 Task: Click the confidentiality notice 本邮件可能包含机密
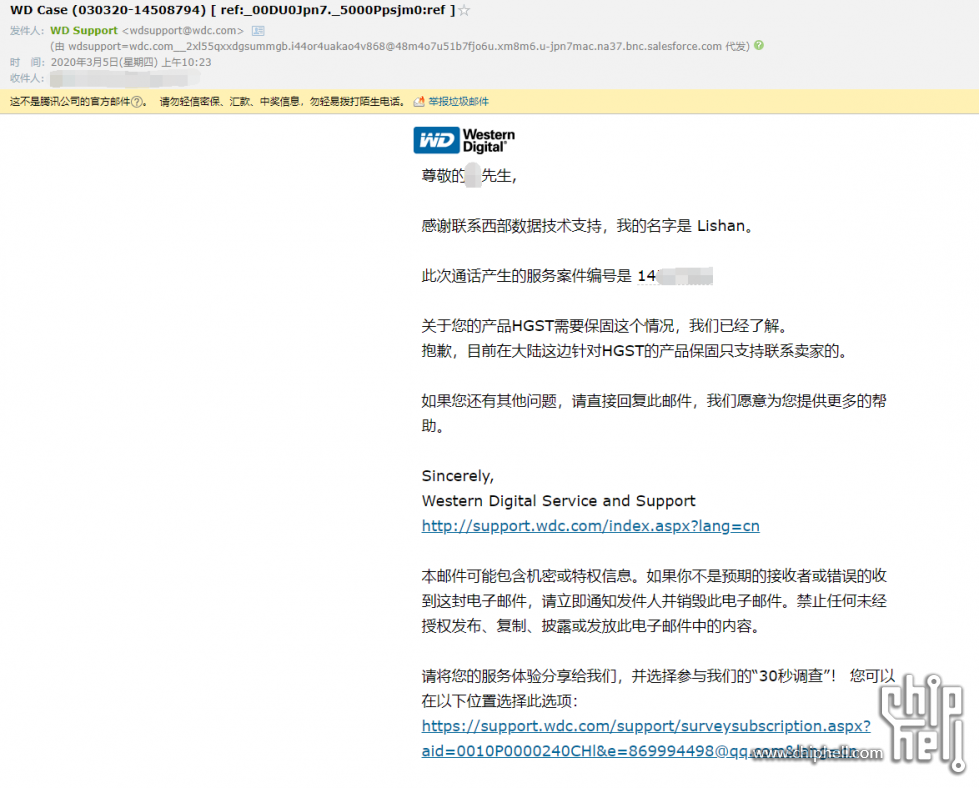click(x=654, y=601)
